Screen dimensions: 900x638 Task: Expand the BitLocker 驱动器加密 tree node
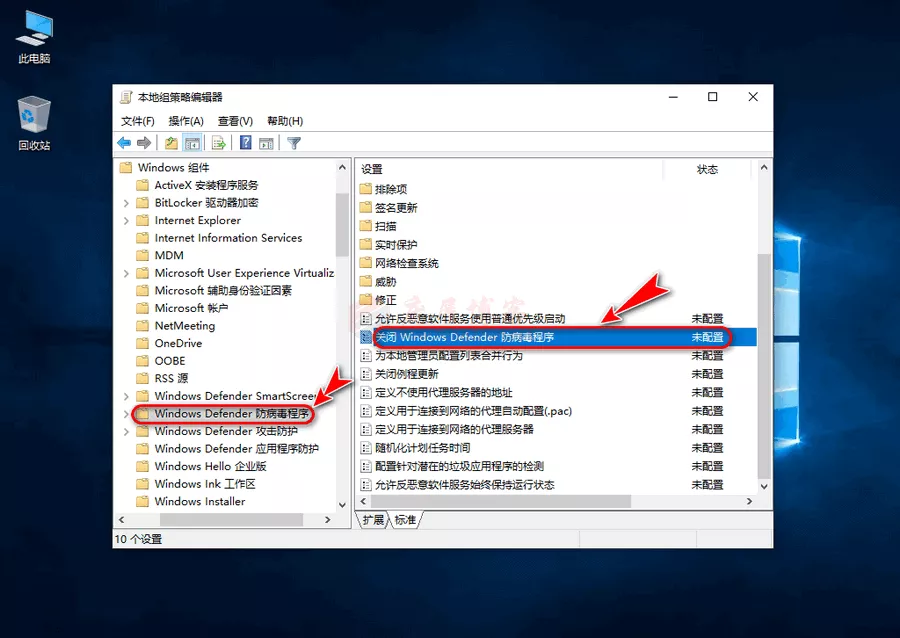pyautogui.click(x=126, y=203)
